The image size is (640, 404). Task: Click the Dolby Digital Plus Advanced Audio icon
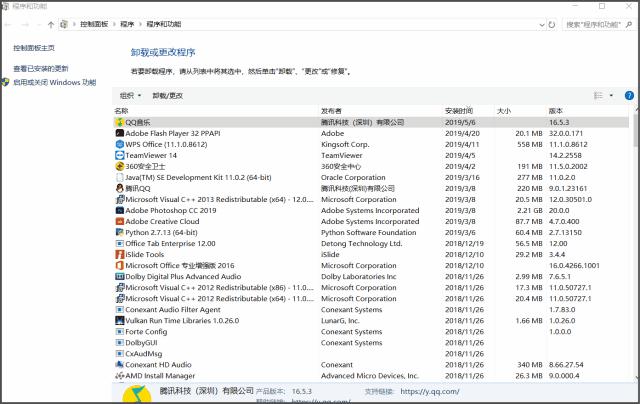120,276
